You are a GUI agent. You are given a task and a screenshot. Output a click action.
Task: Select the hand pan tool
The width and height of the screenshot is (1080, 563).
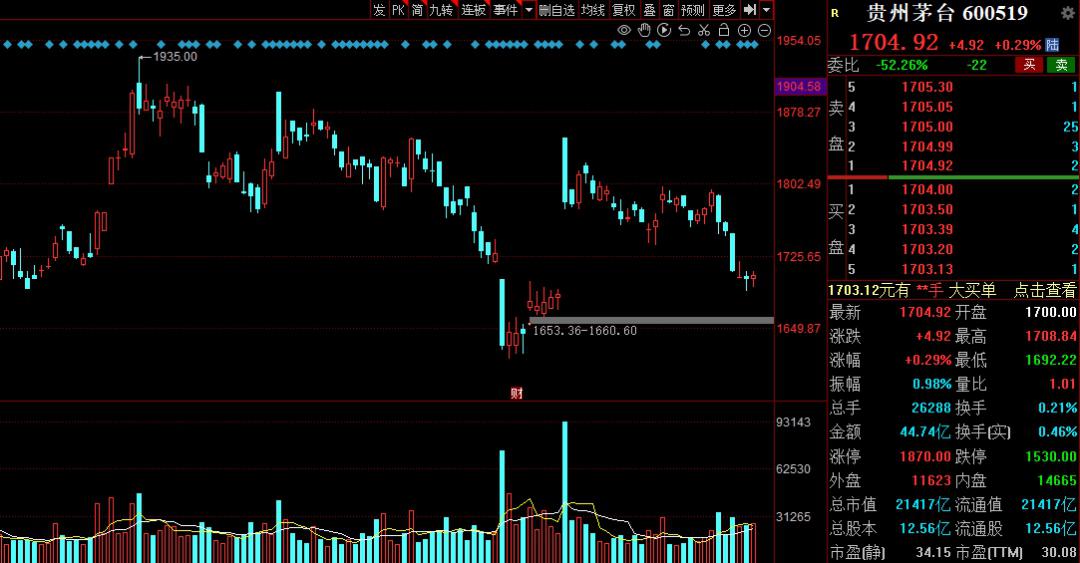tap(644, 30)
